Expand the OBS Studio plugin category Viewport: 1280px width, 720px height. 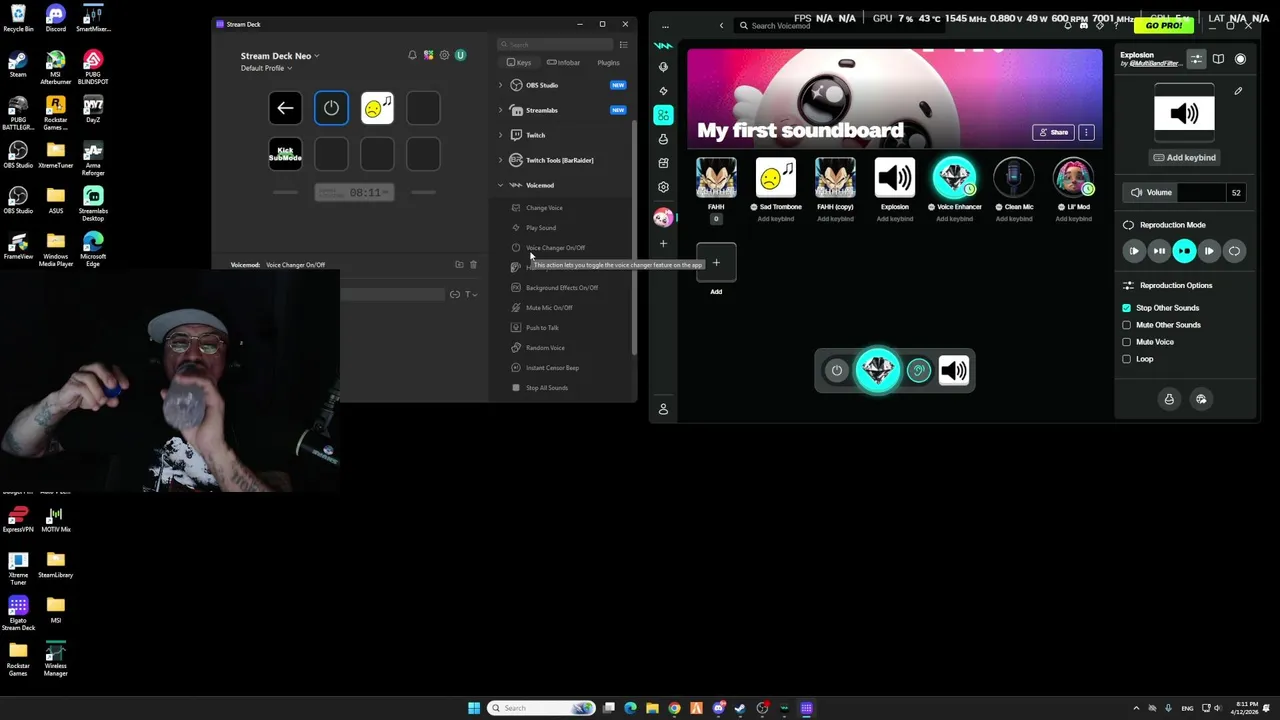pyautogui.click(x=501, y=85)
